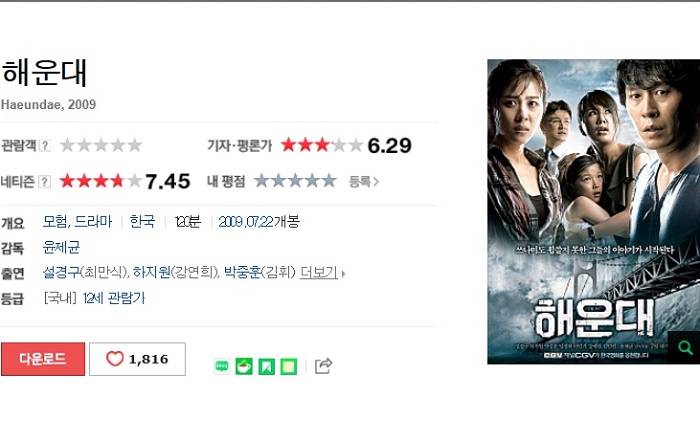
Task: Select the 드라마 genre link
Action: click(93, 221)
